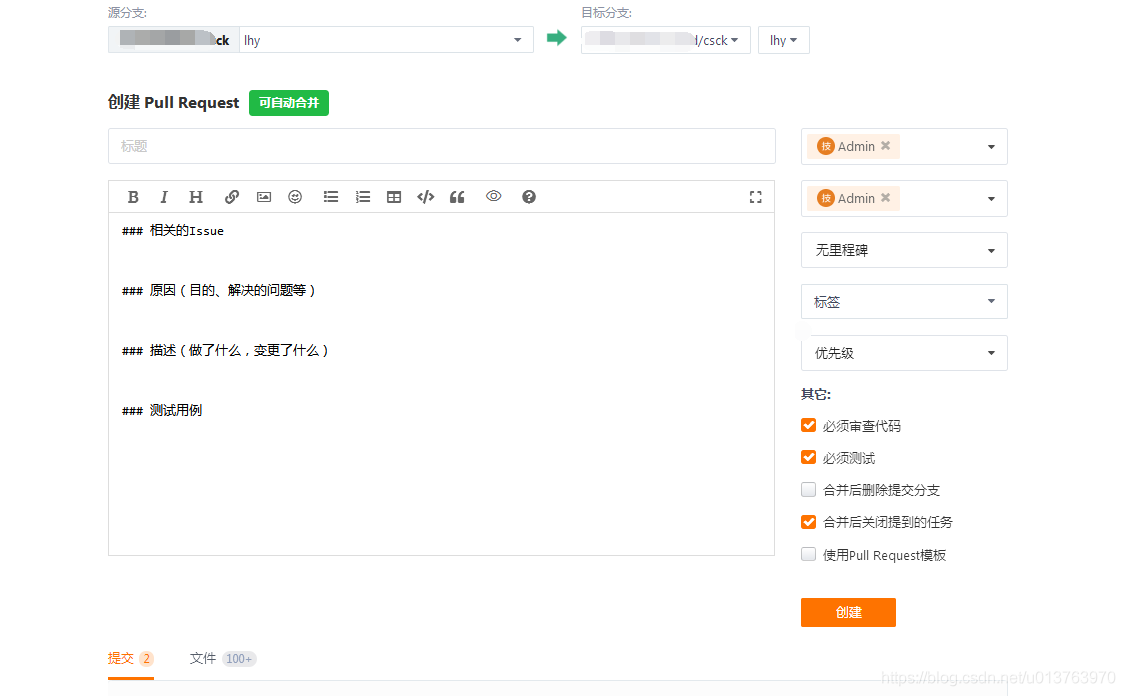Click the 创建 button
This screenshot has width=1125, height=696.
pyautogui.click(x=848, y=613)
